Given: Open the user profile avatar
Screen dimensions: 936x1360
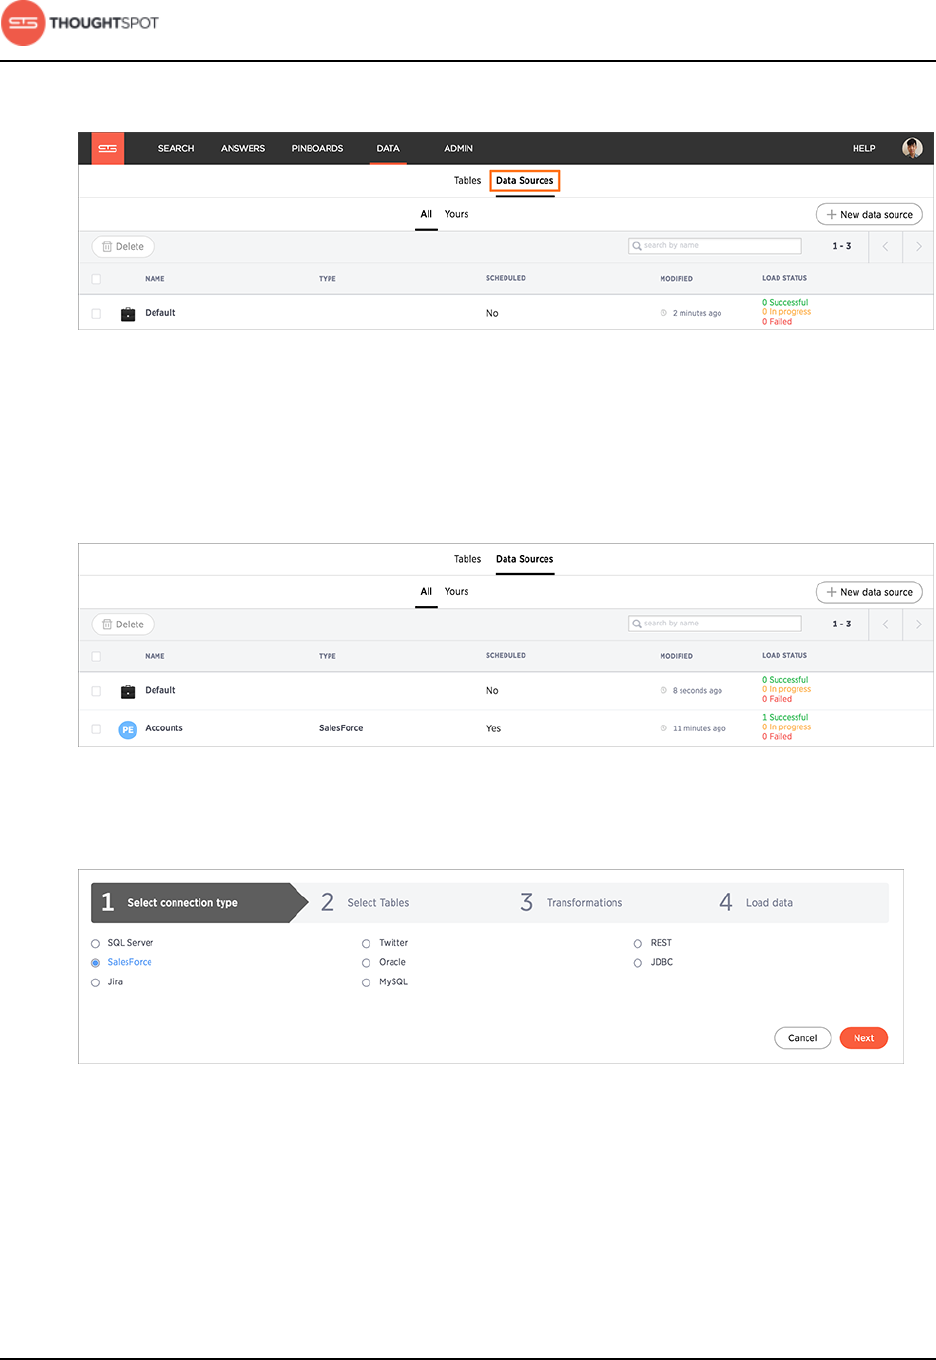Looking at the screenshot, I should point(912,148).
